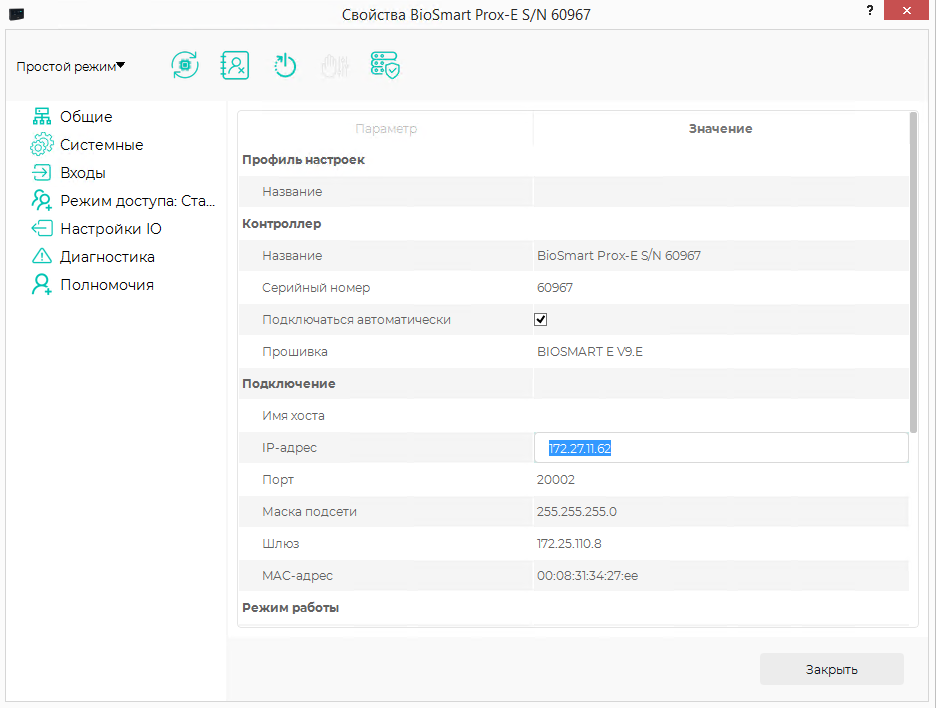936x708 pixels.
Task: Click the Диагностика warning triangle icon
Action: click(x=42, y=257)
